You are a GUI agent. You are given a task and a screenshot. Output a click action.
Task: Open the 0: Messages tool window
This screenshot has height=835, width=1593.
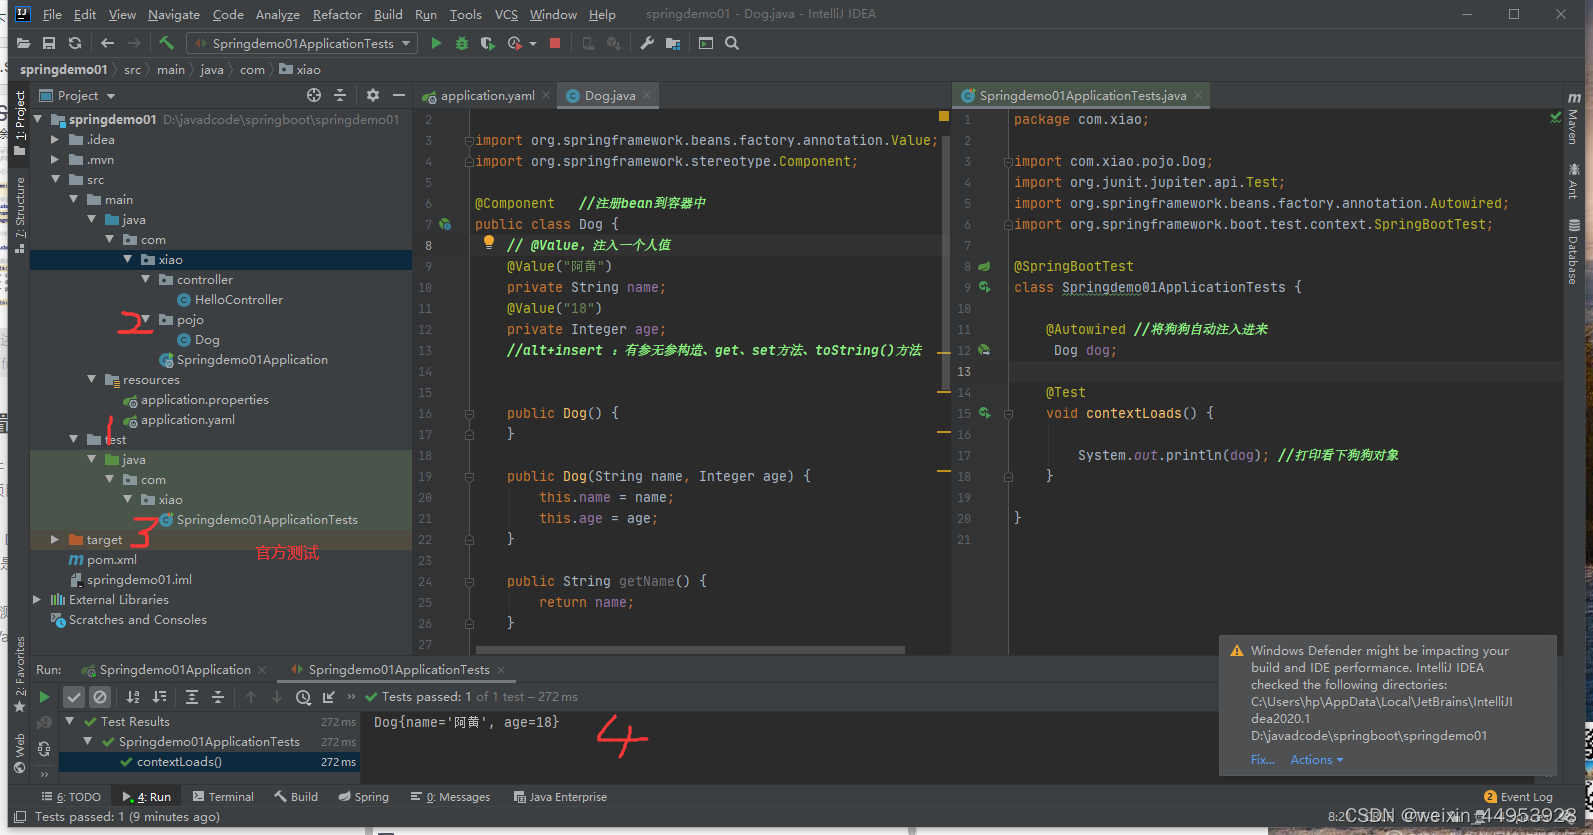(451, 797)
